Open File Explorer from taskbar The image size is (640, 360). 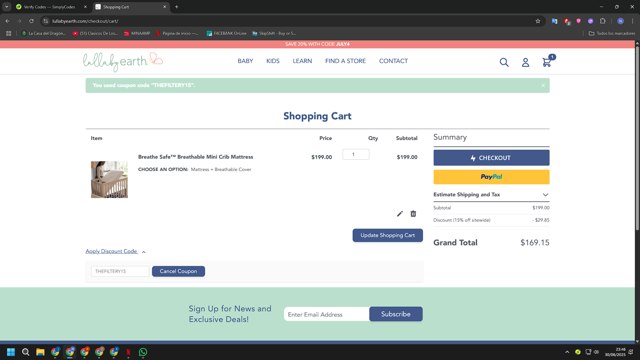(40, 352)
